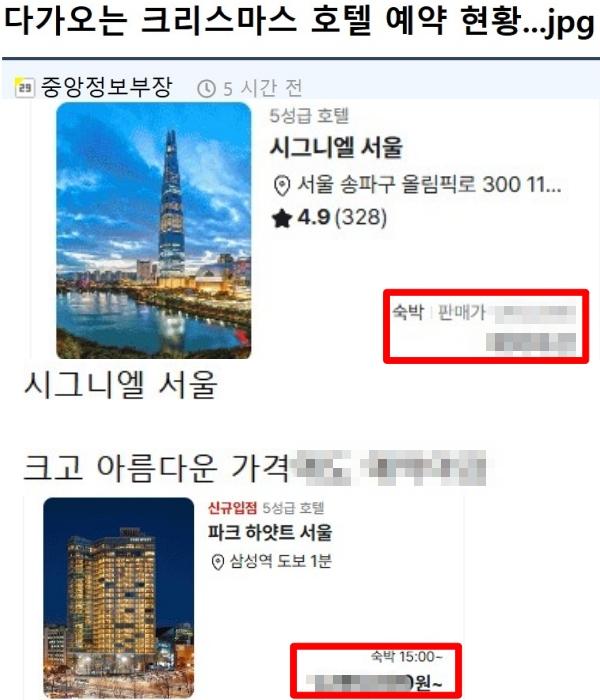The height and width of the screenshot is (700, 600).
Task: Click the 시그니엘 서울 hotel title
Action: [336, 148]
